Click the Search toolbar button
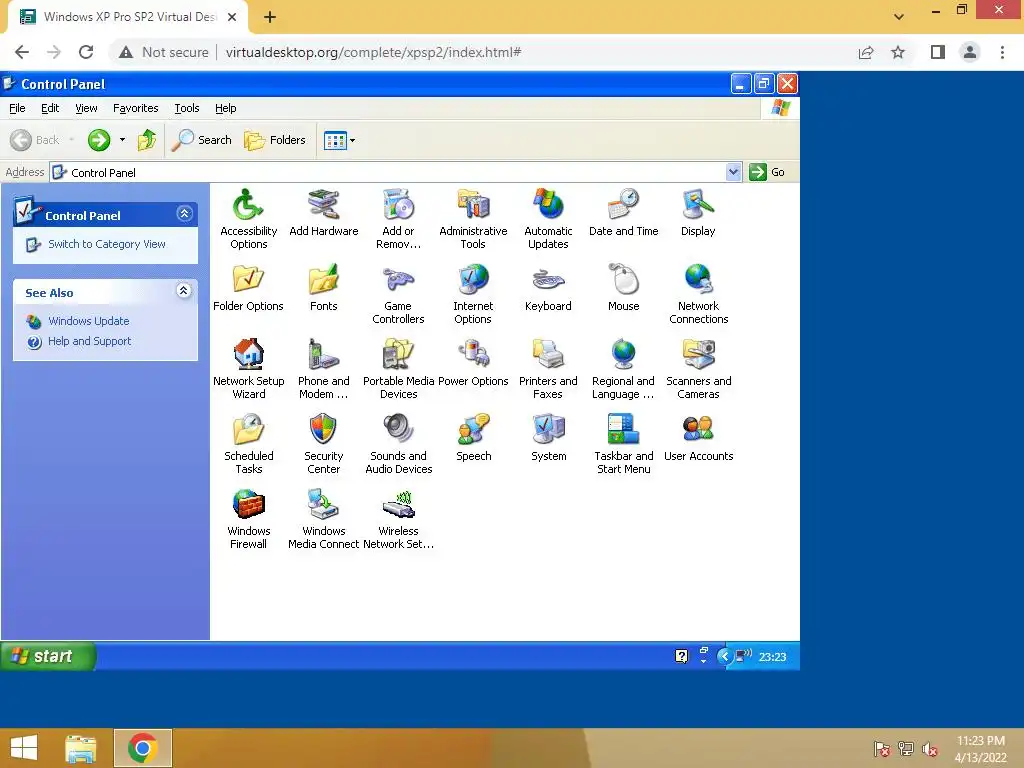This screenshot has width=1024, height=768. coord(202,140)
